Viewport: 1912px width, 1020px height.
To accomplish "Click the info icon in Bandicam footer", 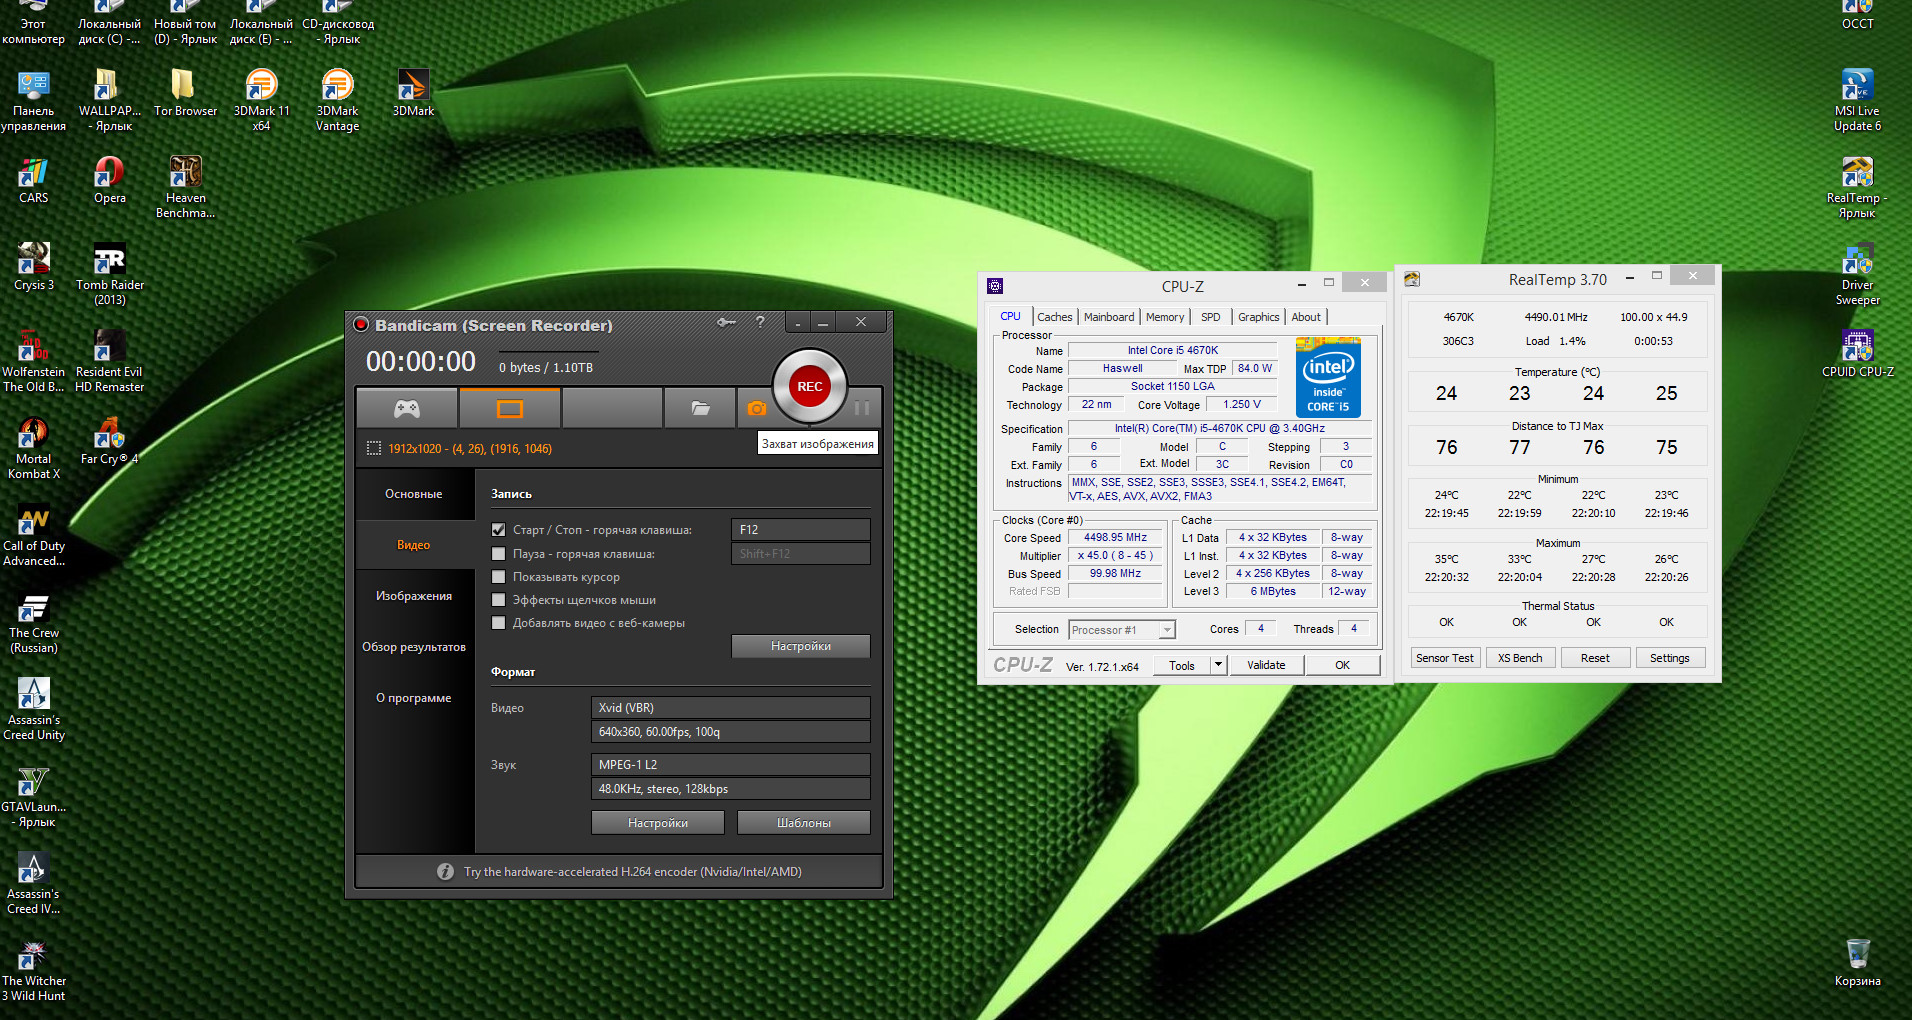I will (x=445, y=872).
